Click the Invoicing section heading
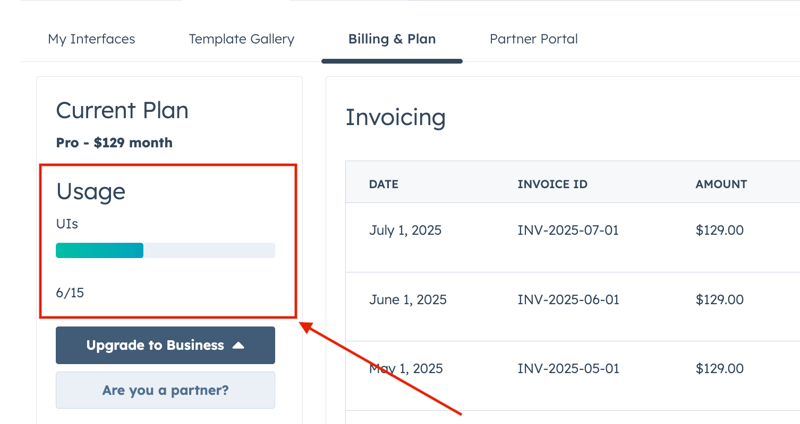The width and height of the screenshot is (800, 424). pyautogui.click(x=395, y=117)
